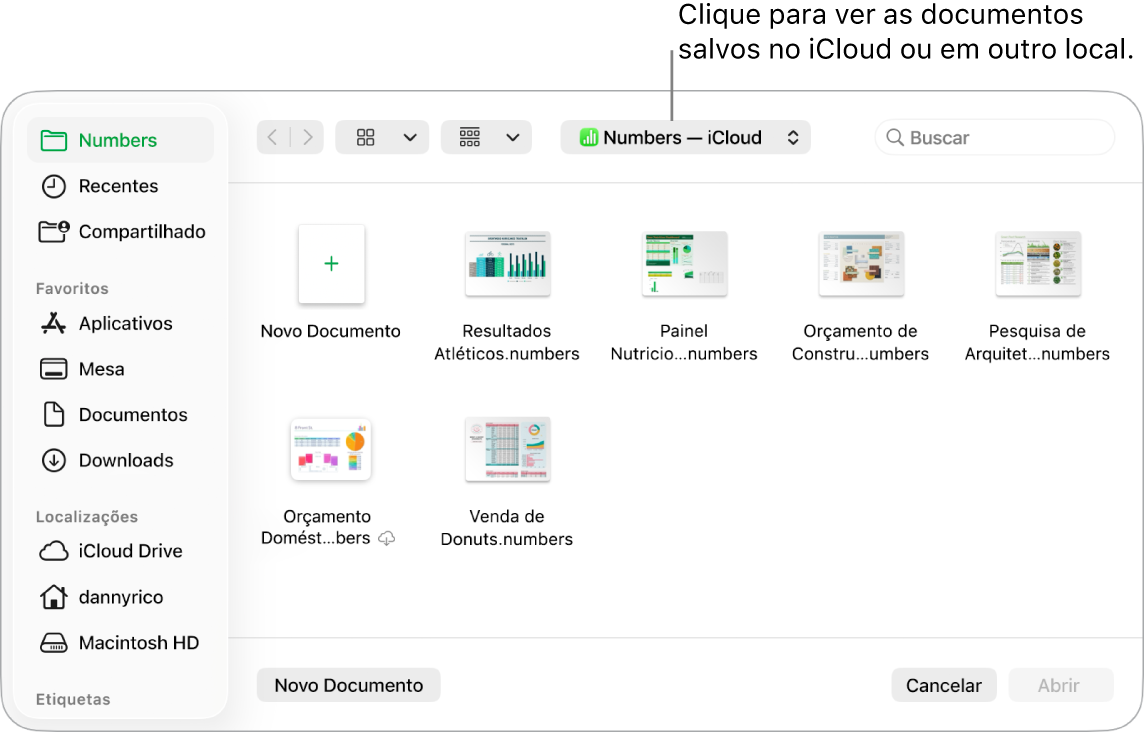Click the Cancelar button
Viewport: 1144px width, 734px height.
(x=943, y=685)
